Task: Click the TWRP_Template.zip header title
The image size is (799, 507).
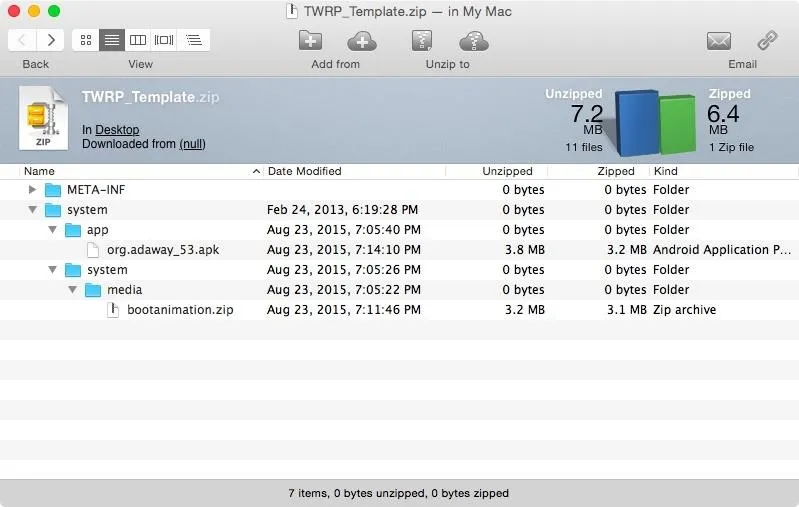Action: tap(150, 97)
